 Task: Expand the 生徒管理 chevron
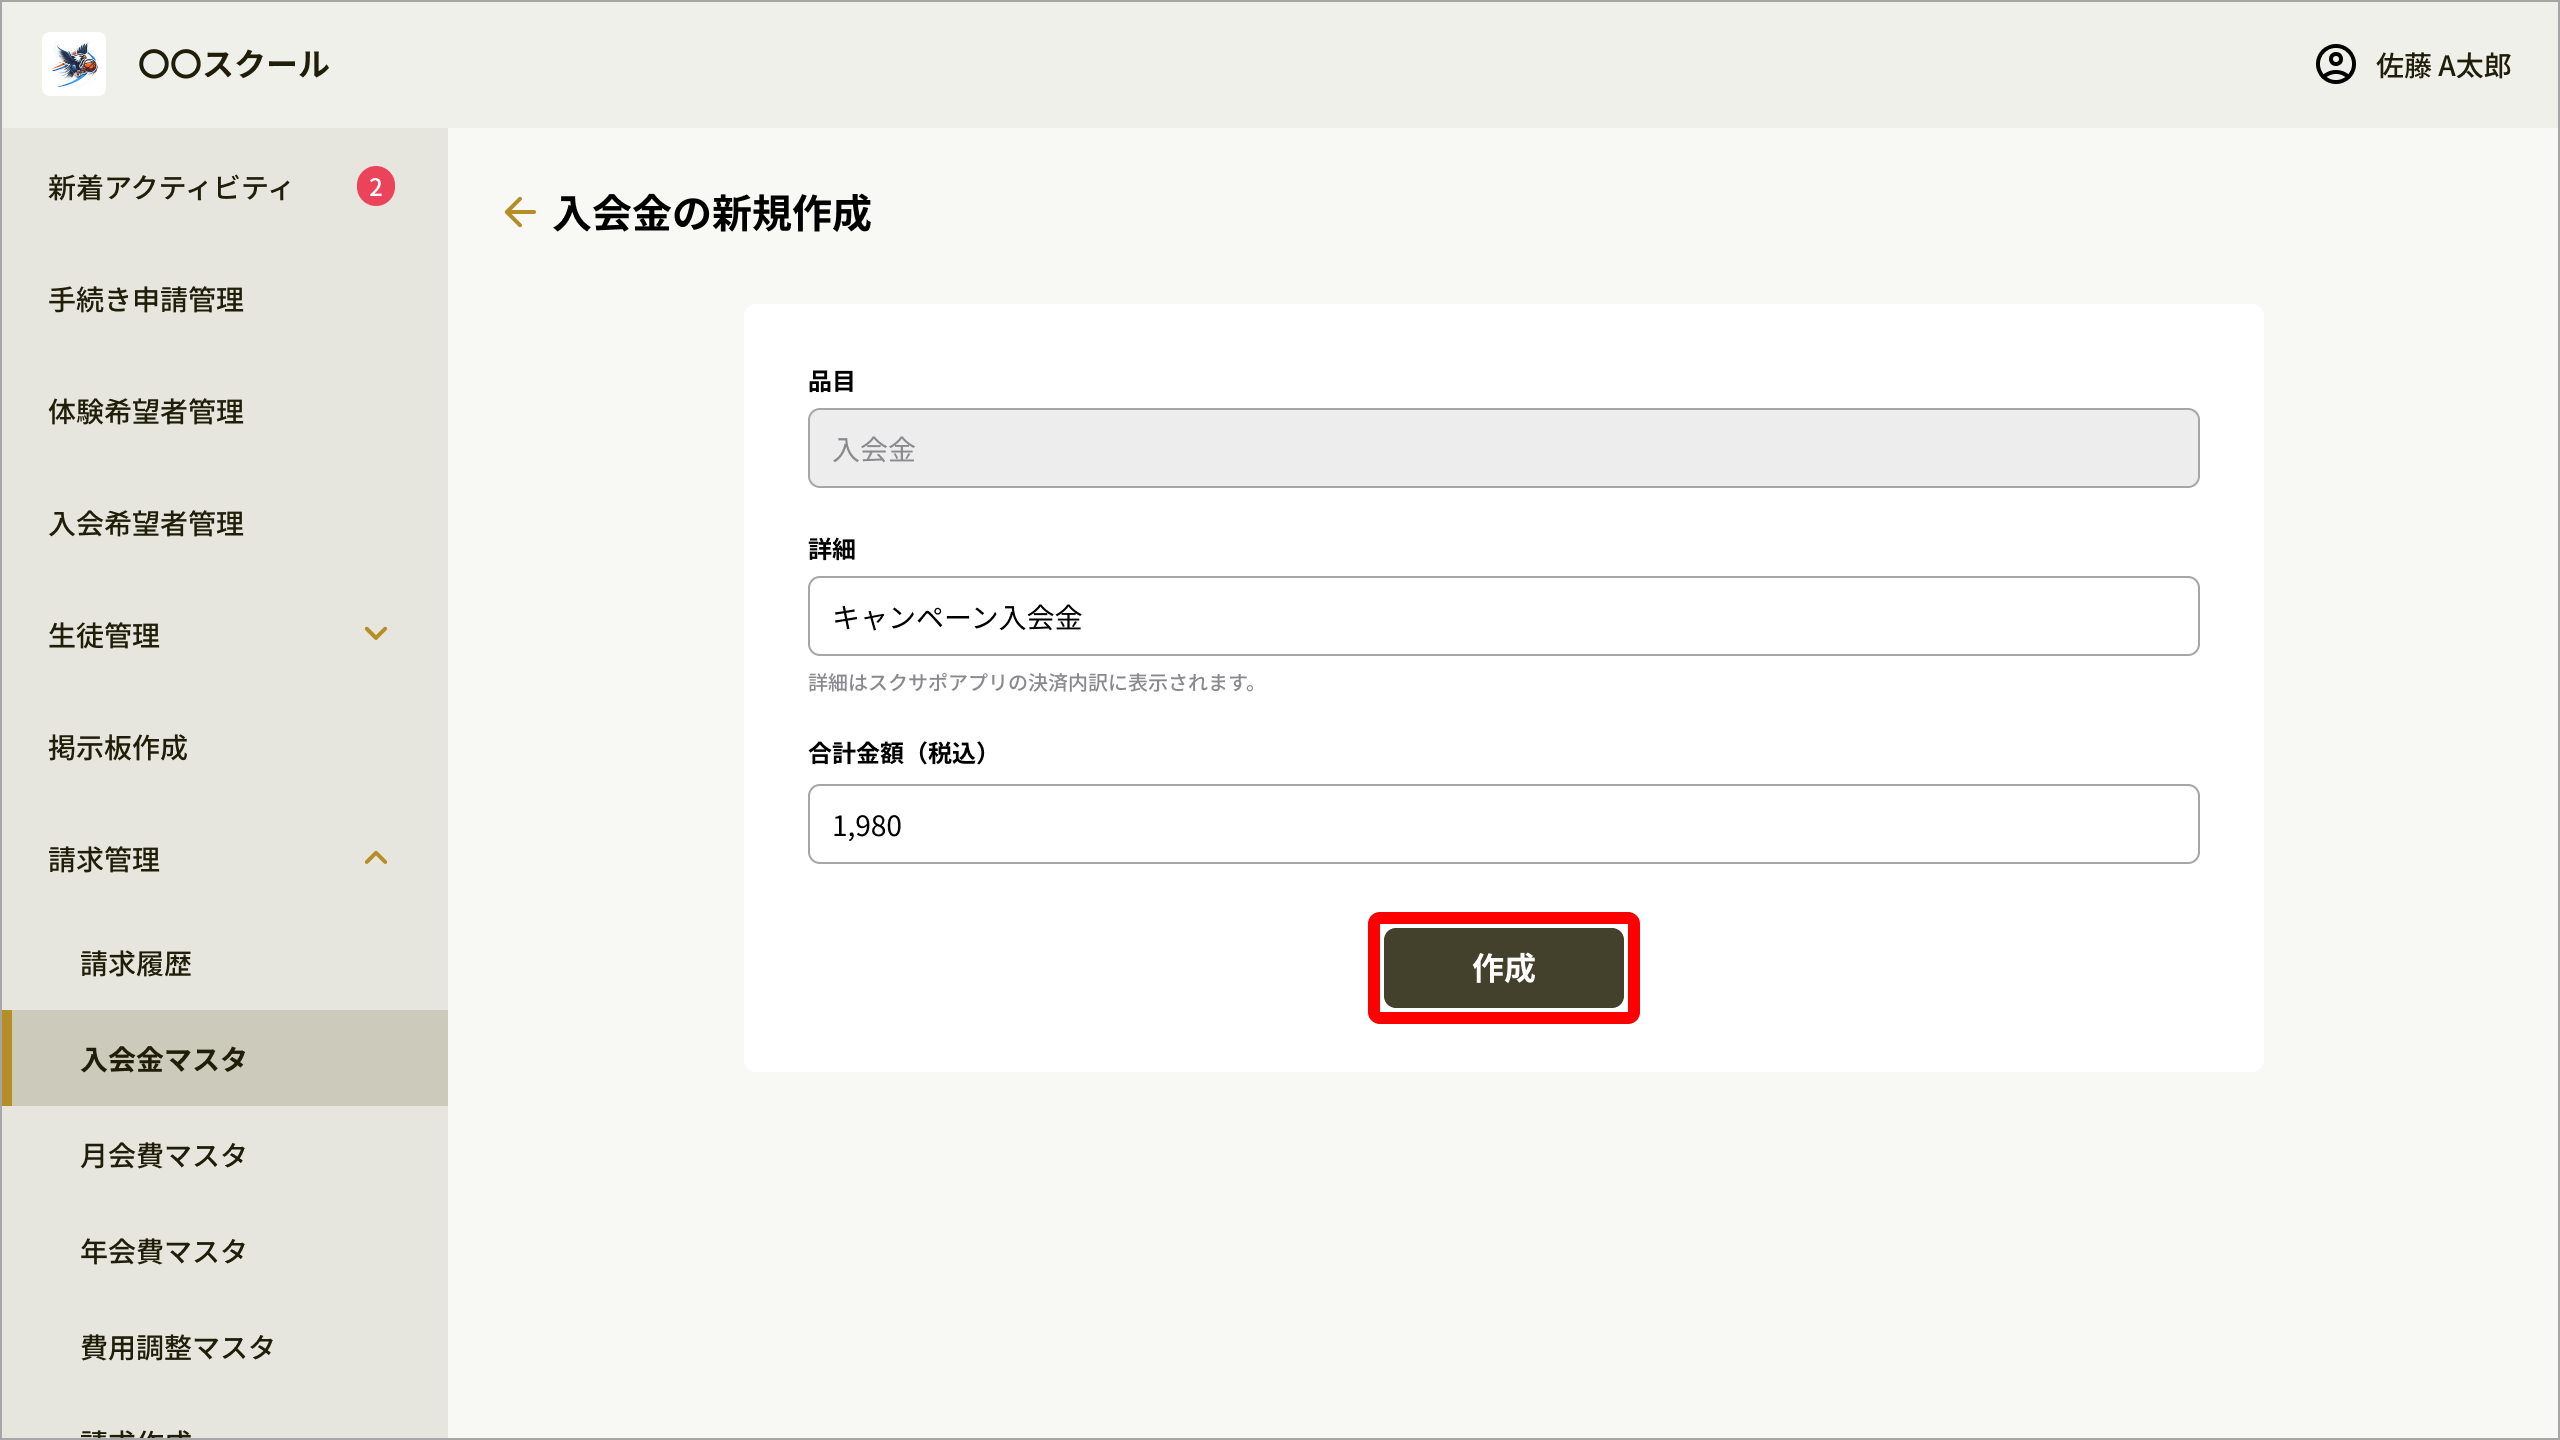coord(376,634)
